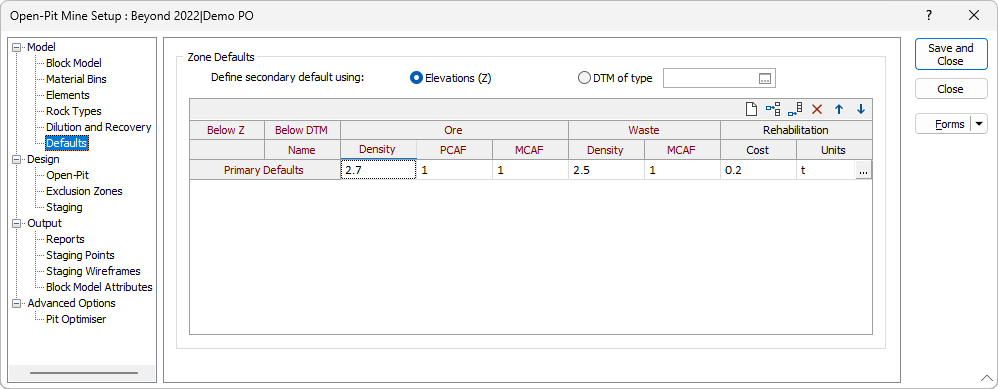The width and height of the screenshot is (998, 389).
Task: Click the append row icon in grid toolbar
Action: [795, 110]
